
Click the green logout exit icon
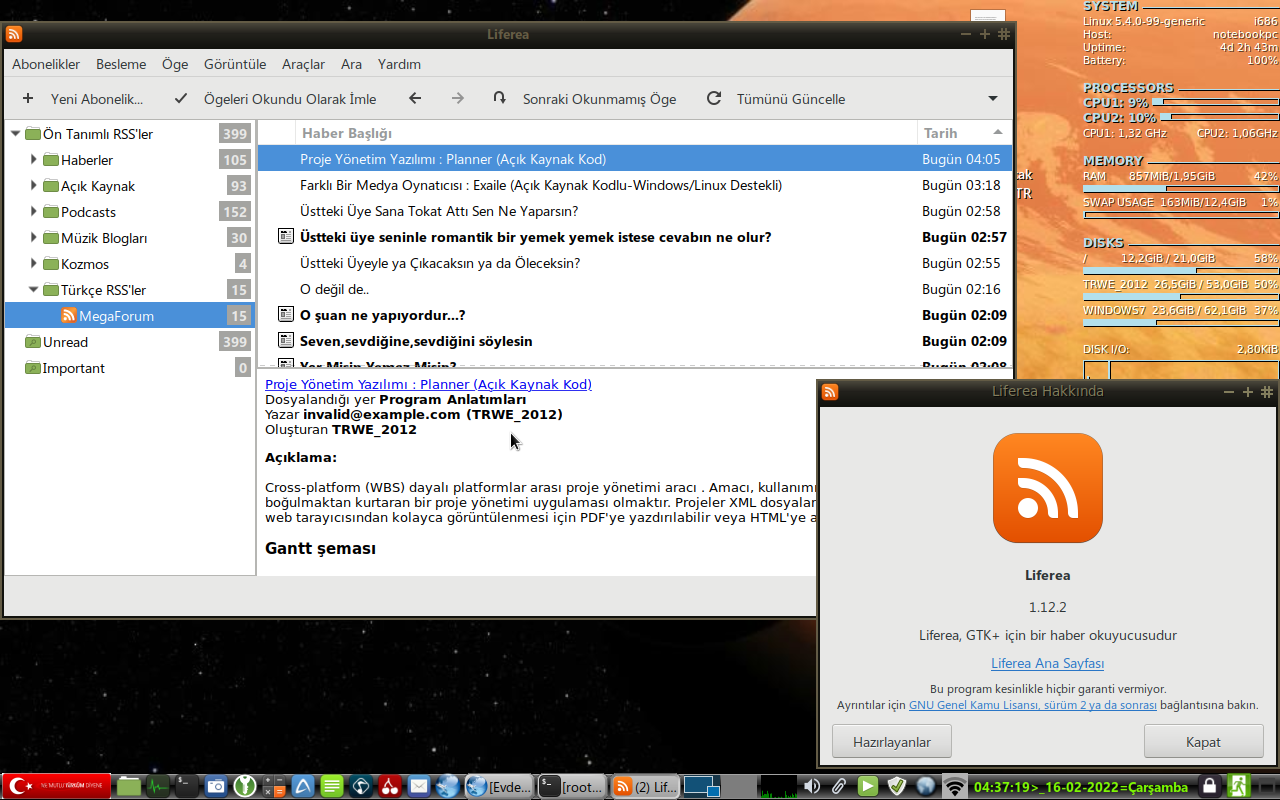point(1240,786)
